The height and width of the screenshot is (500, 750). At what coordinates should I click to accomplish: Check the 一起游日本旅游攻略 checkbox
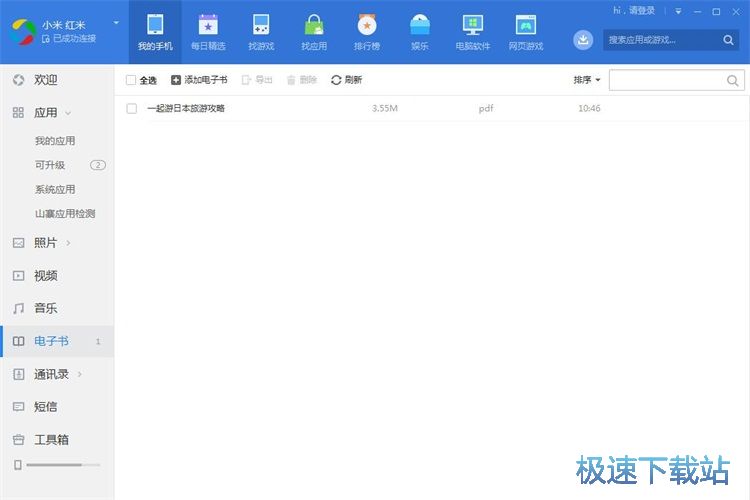(132, 109)
